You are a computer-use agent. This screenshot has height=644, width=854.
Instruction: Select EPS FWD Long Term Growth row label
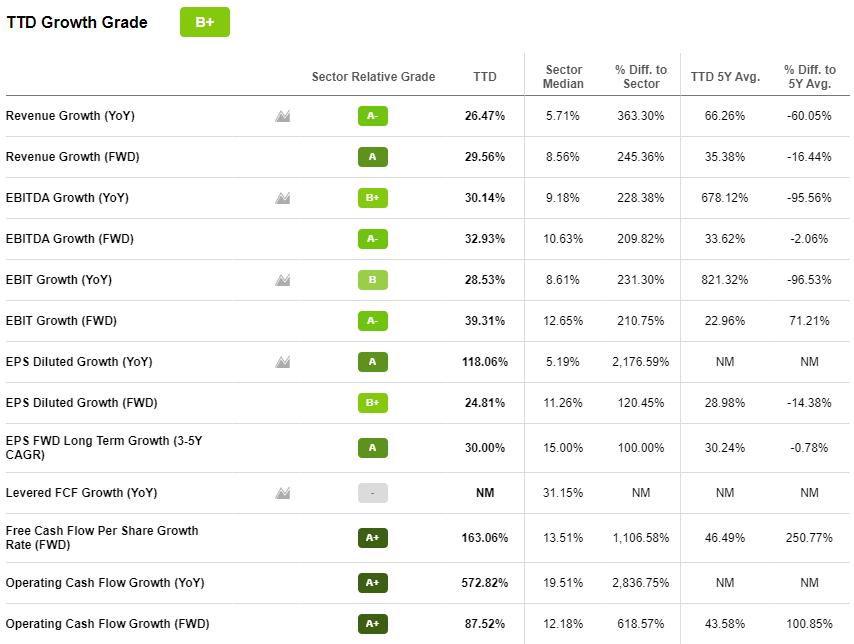pyautogui.click(x=101, y=447)
